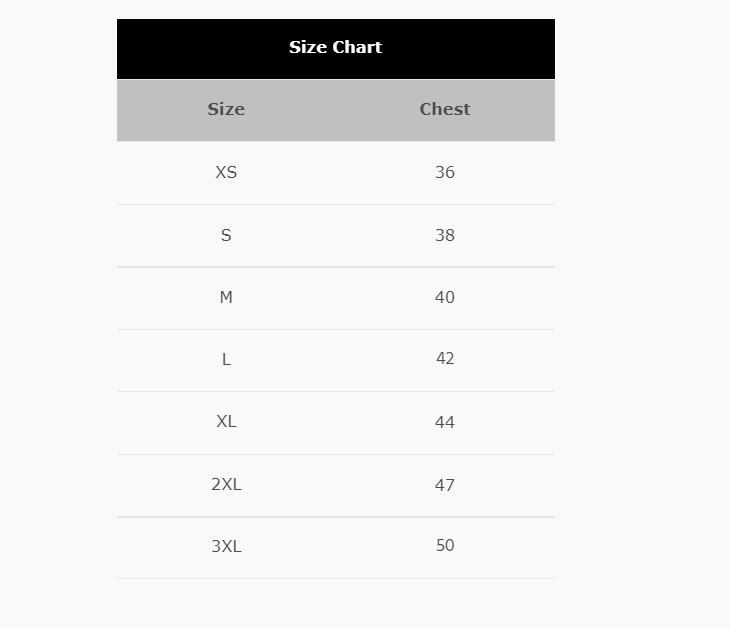Click the chest value 40

445,297
